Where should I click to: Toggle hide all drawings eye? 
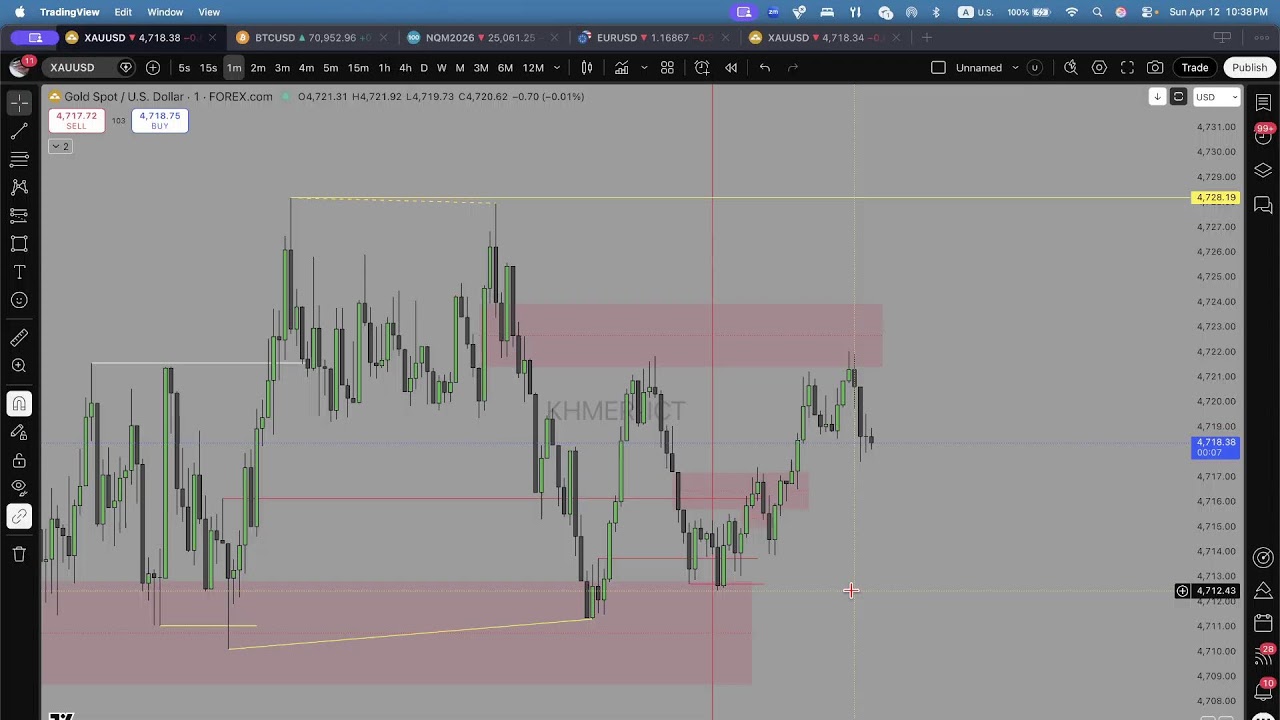click(x=19, y=488)
